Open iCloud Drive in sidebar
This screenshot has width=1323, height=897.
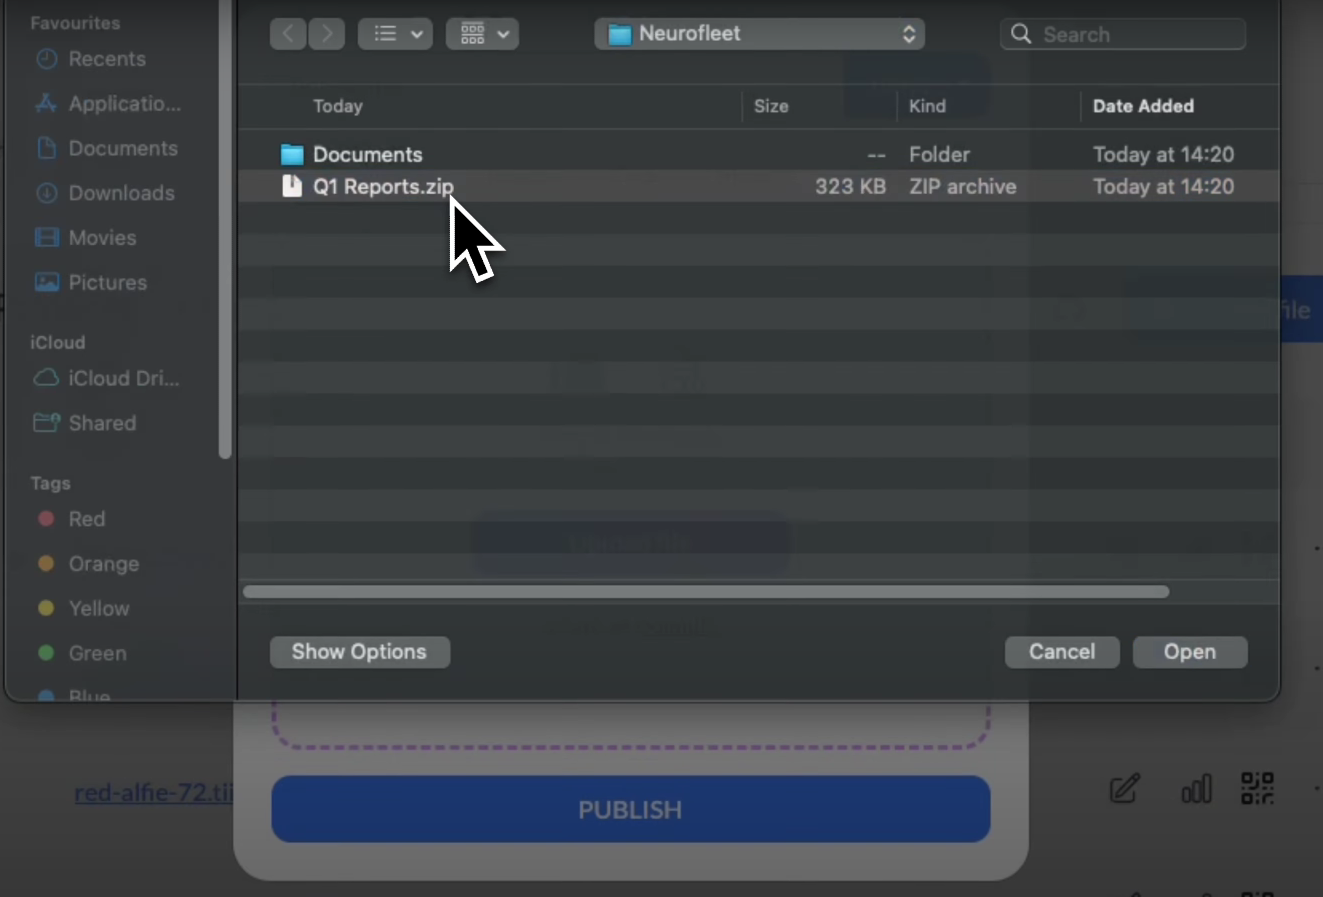(x=123, y=379)
